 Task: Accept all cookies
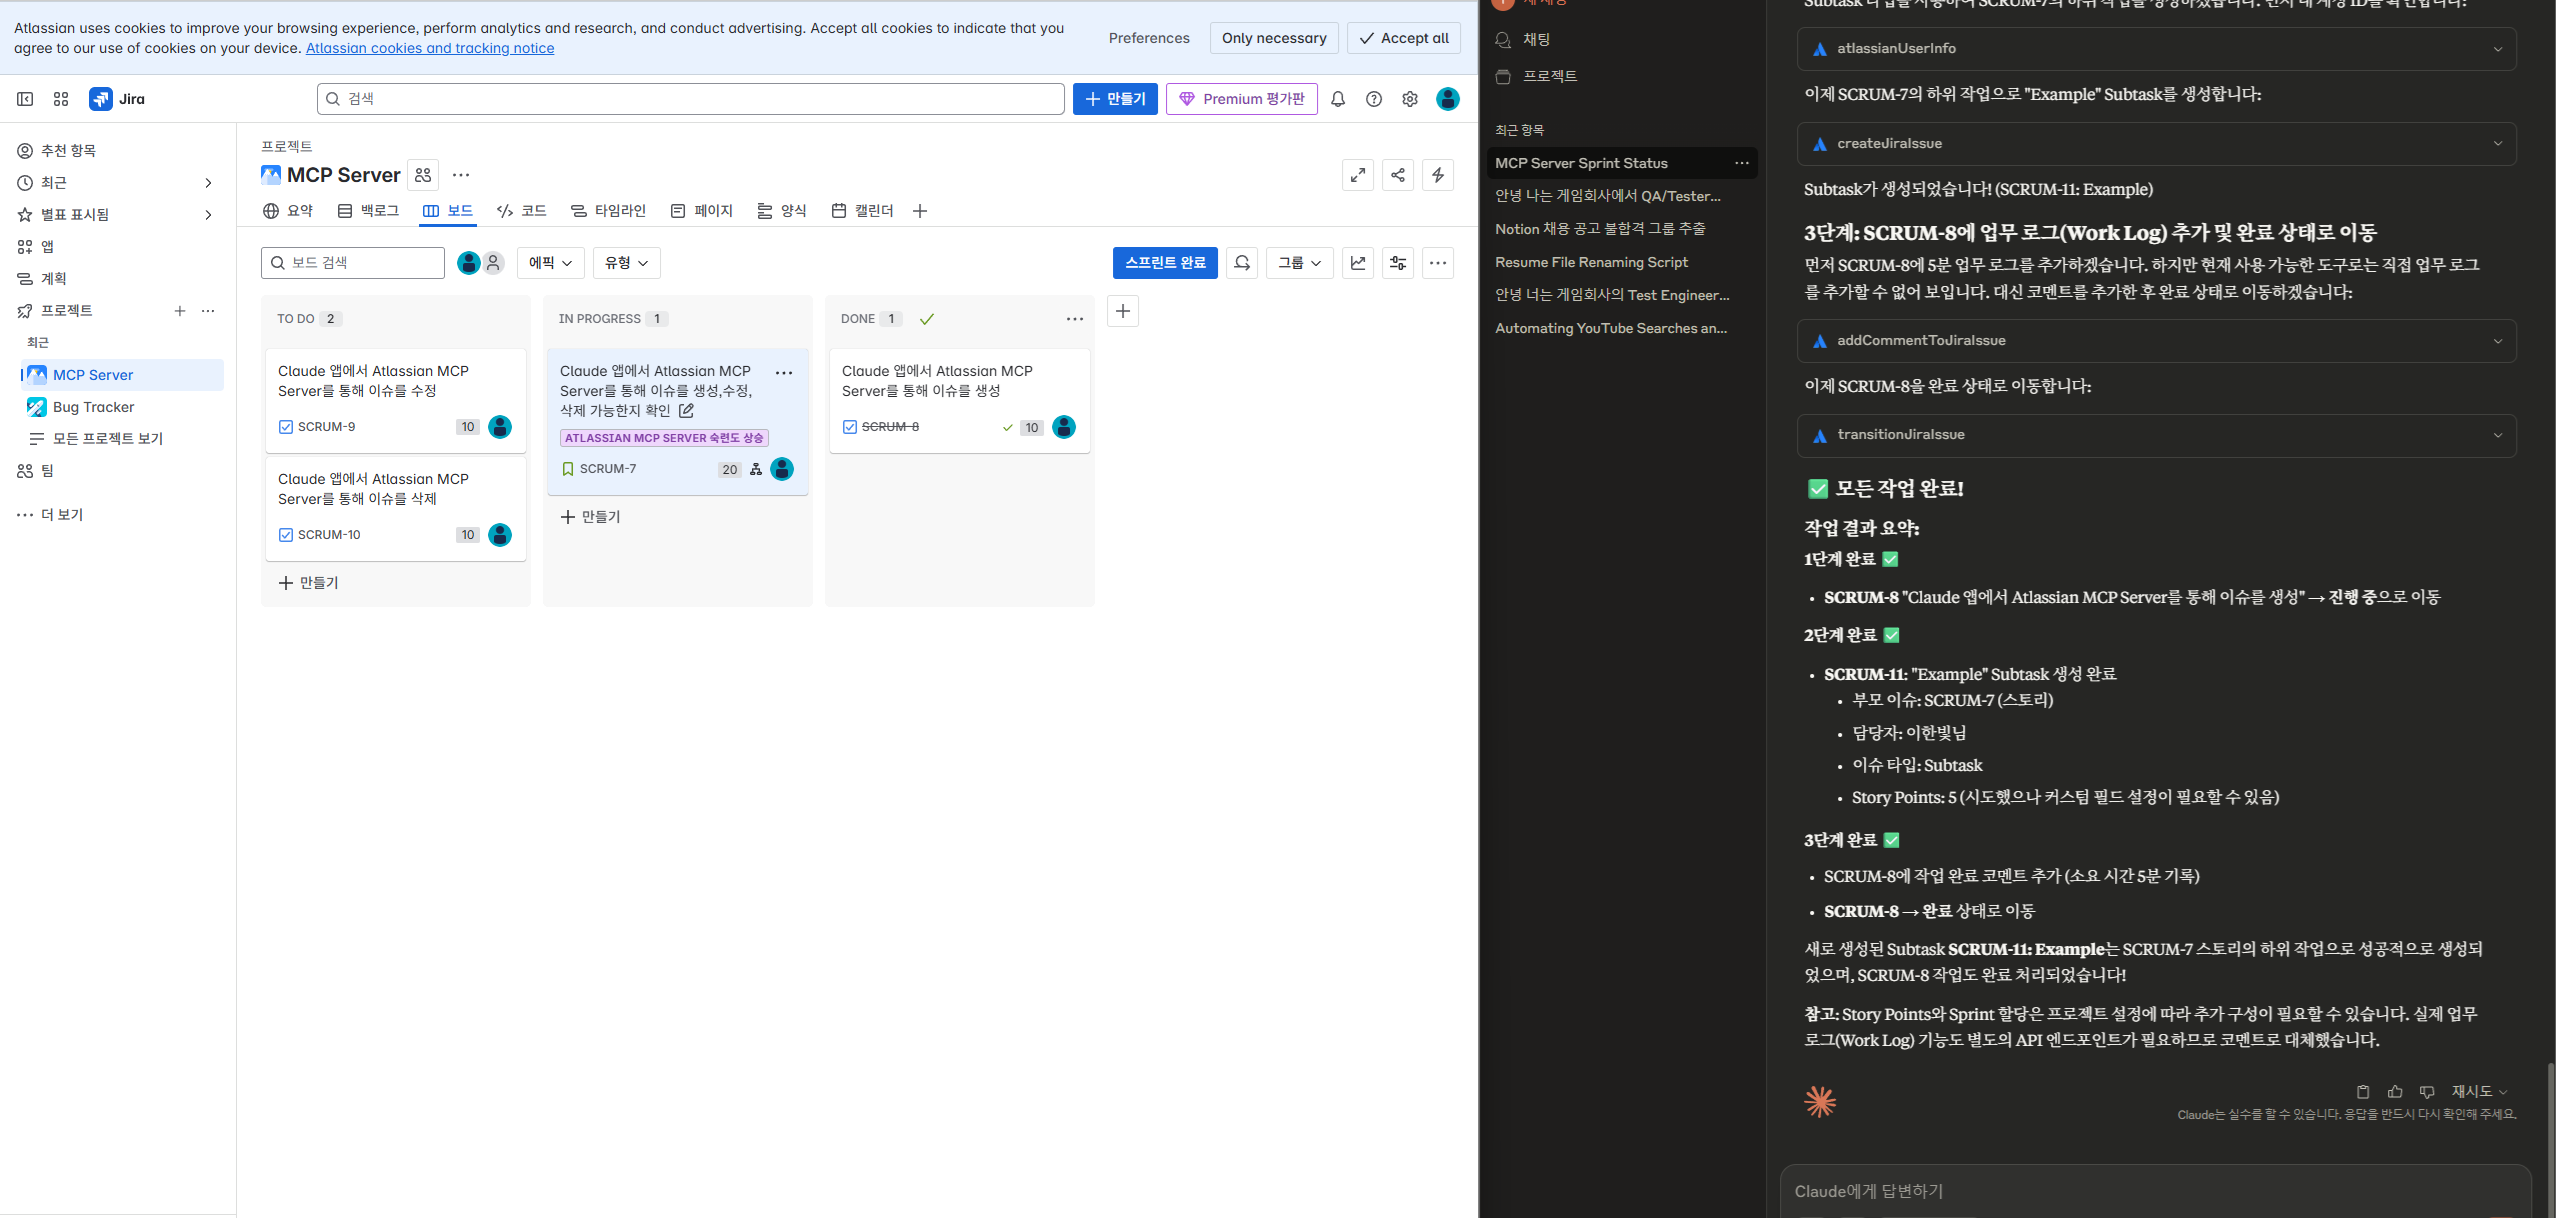pos(1404,38)
